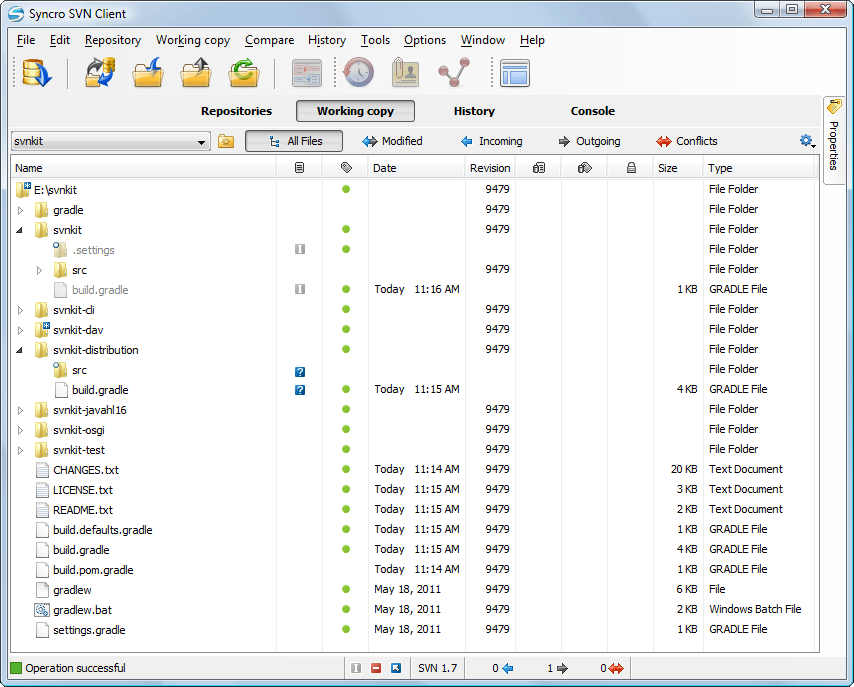Open the Revision Graph icon

point(454,72)
